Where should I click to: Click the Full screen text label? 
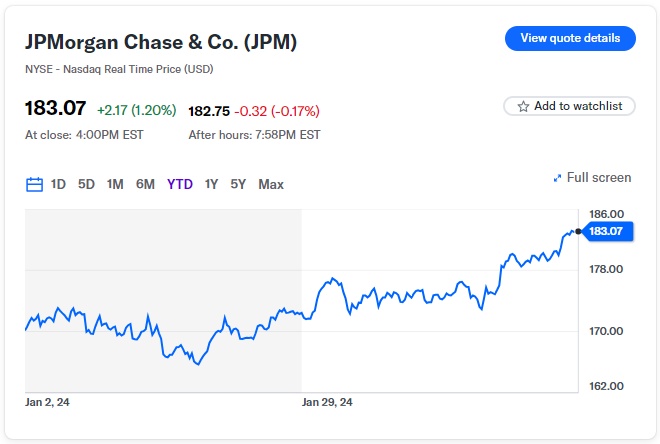pyautogui.click(x=599, y=178)
